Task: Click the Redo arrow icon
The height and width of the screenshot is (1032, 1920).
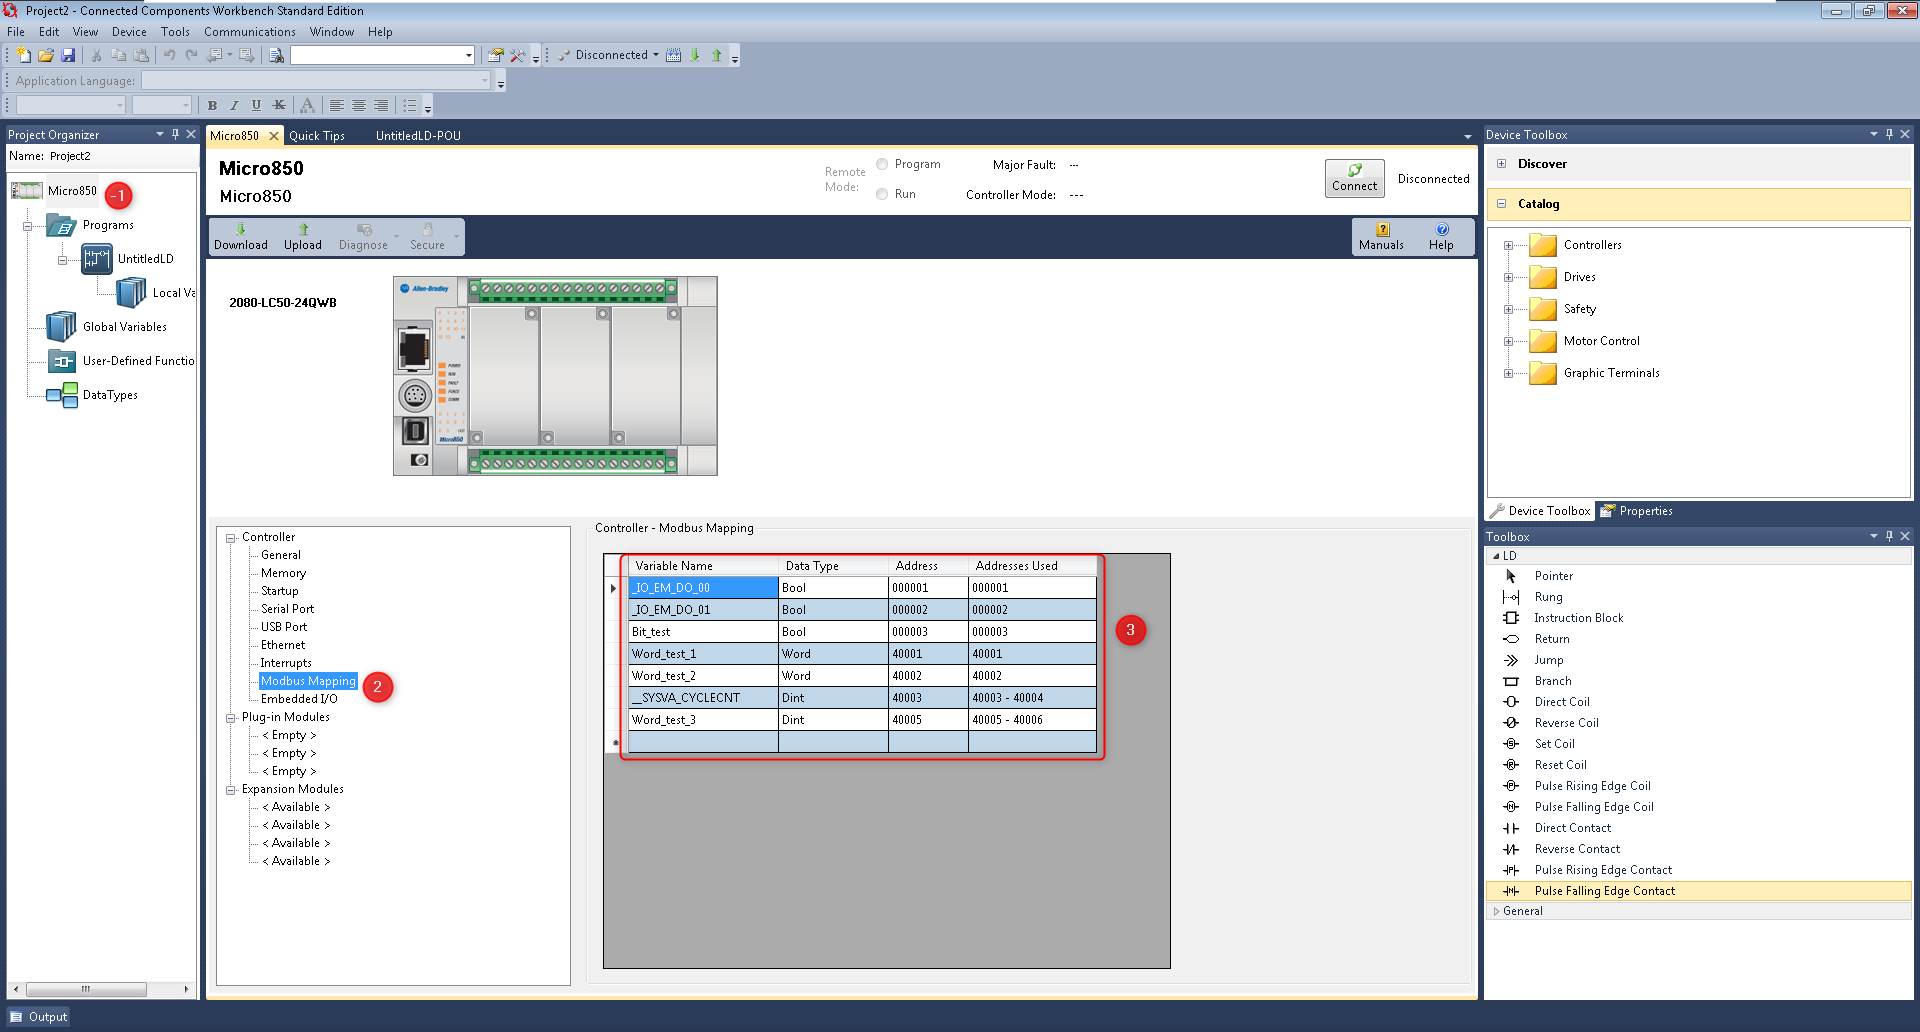Action: (x=191, y=55)
